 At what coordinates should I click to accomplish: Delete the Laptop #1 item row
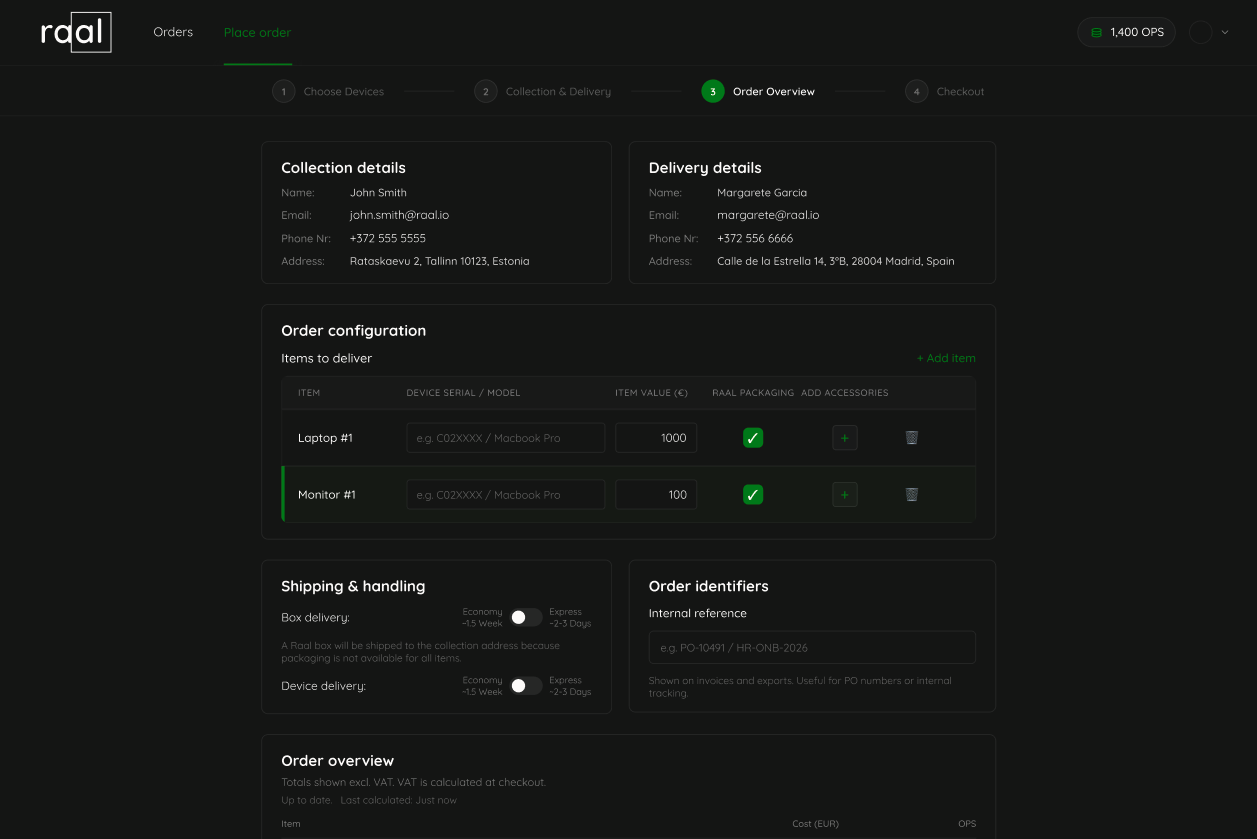[911, 438]
